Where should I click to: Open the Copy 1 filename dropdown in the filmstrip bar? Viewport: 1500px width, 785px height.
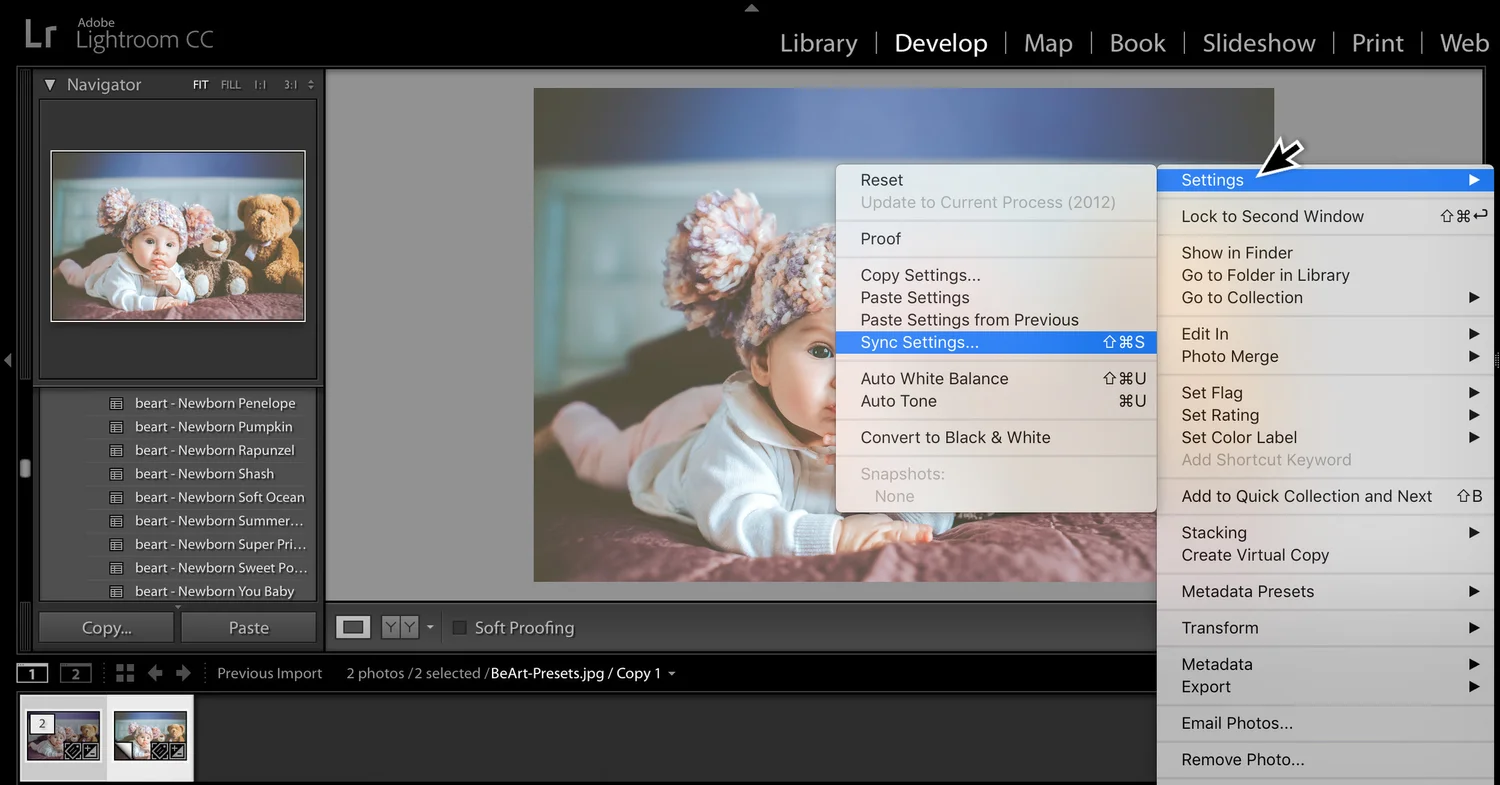coord(671,673)
